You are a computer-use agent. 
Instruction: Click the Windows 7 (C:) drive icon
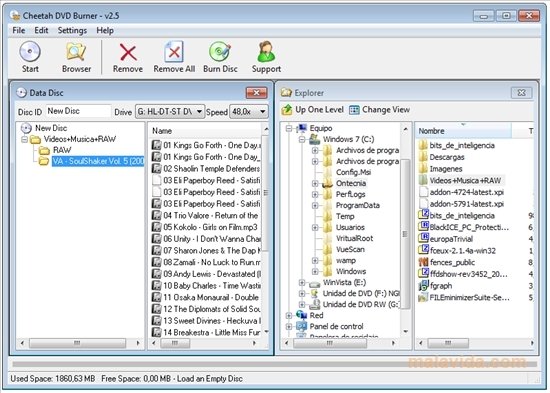tap(315, 139)
